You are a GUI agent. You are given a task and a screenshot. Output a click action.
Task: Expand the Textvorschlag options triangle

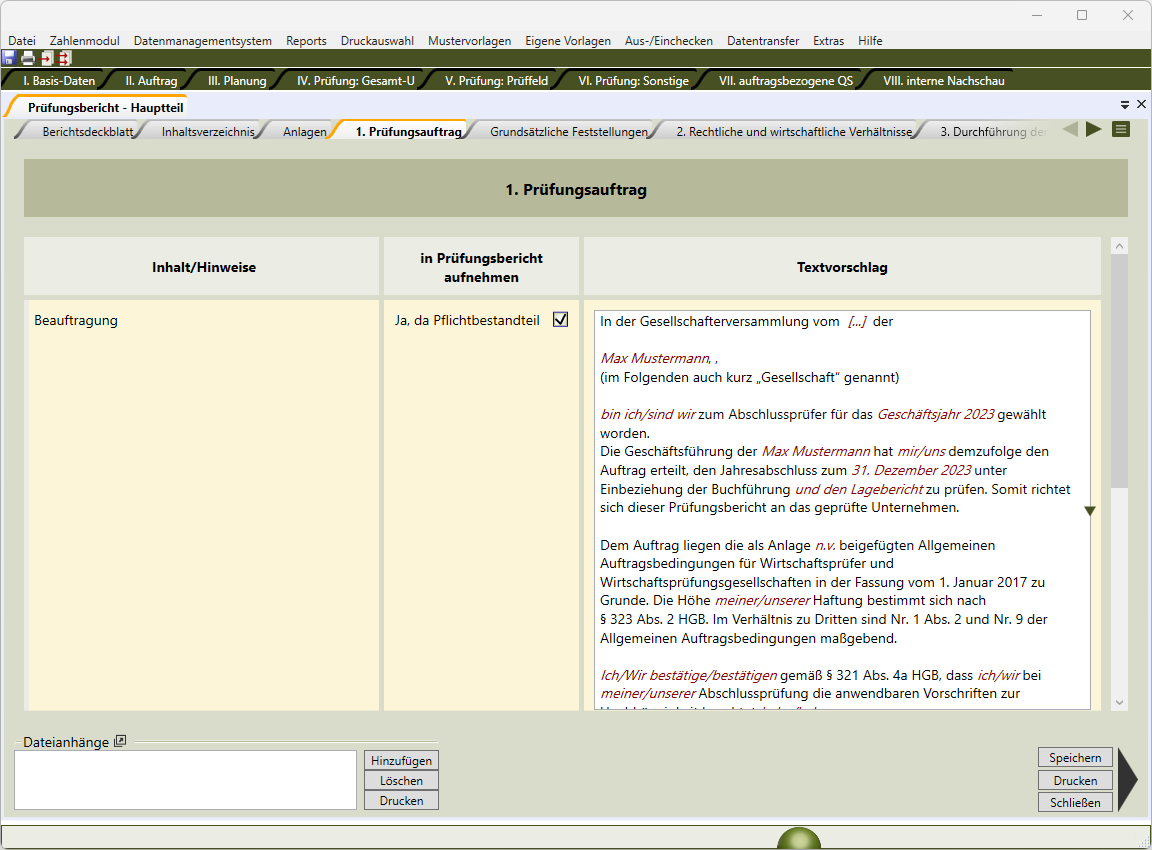click(1090, 511)
